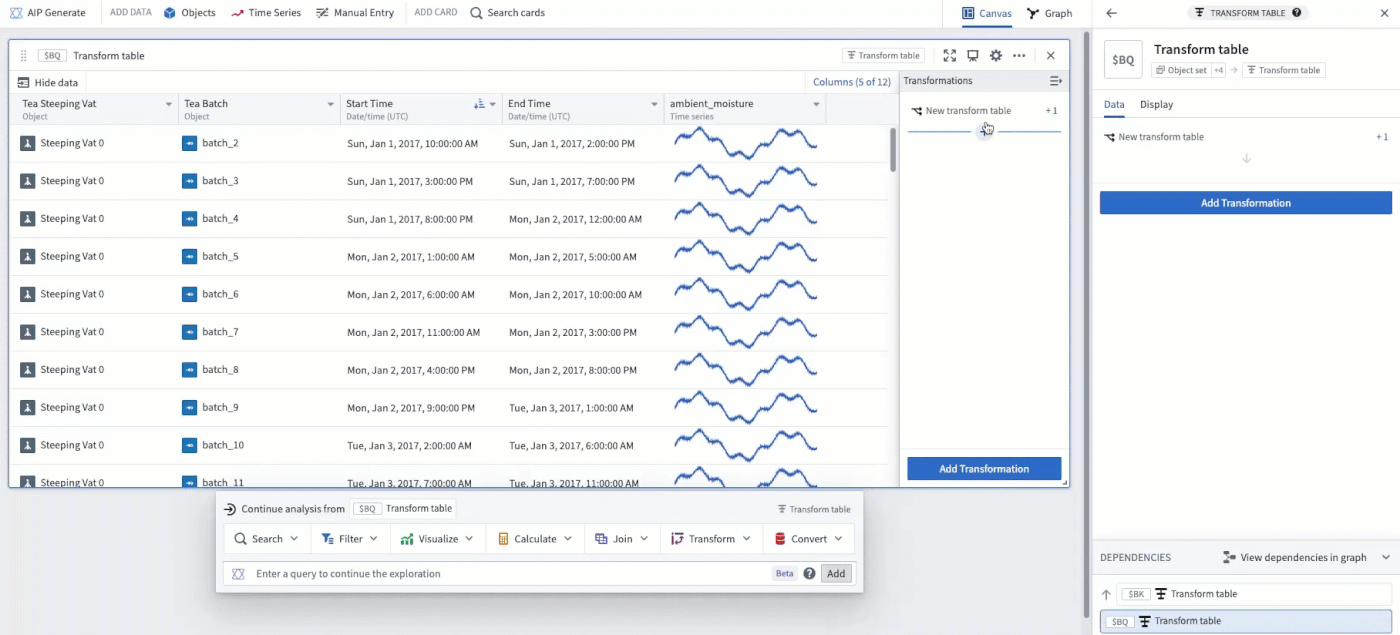Expand the Transform table card to fullscreen
This screenshot has width=1400, height=635.
[950, 56]
